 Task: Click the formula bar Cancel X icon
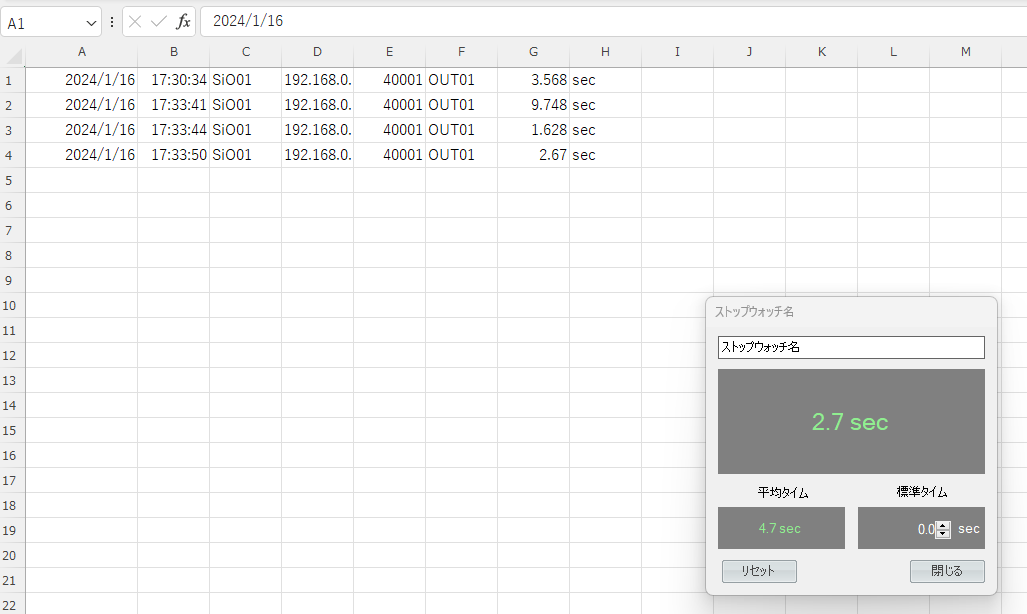[x=135, y=21]
